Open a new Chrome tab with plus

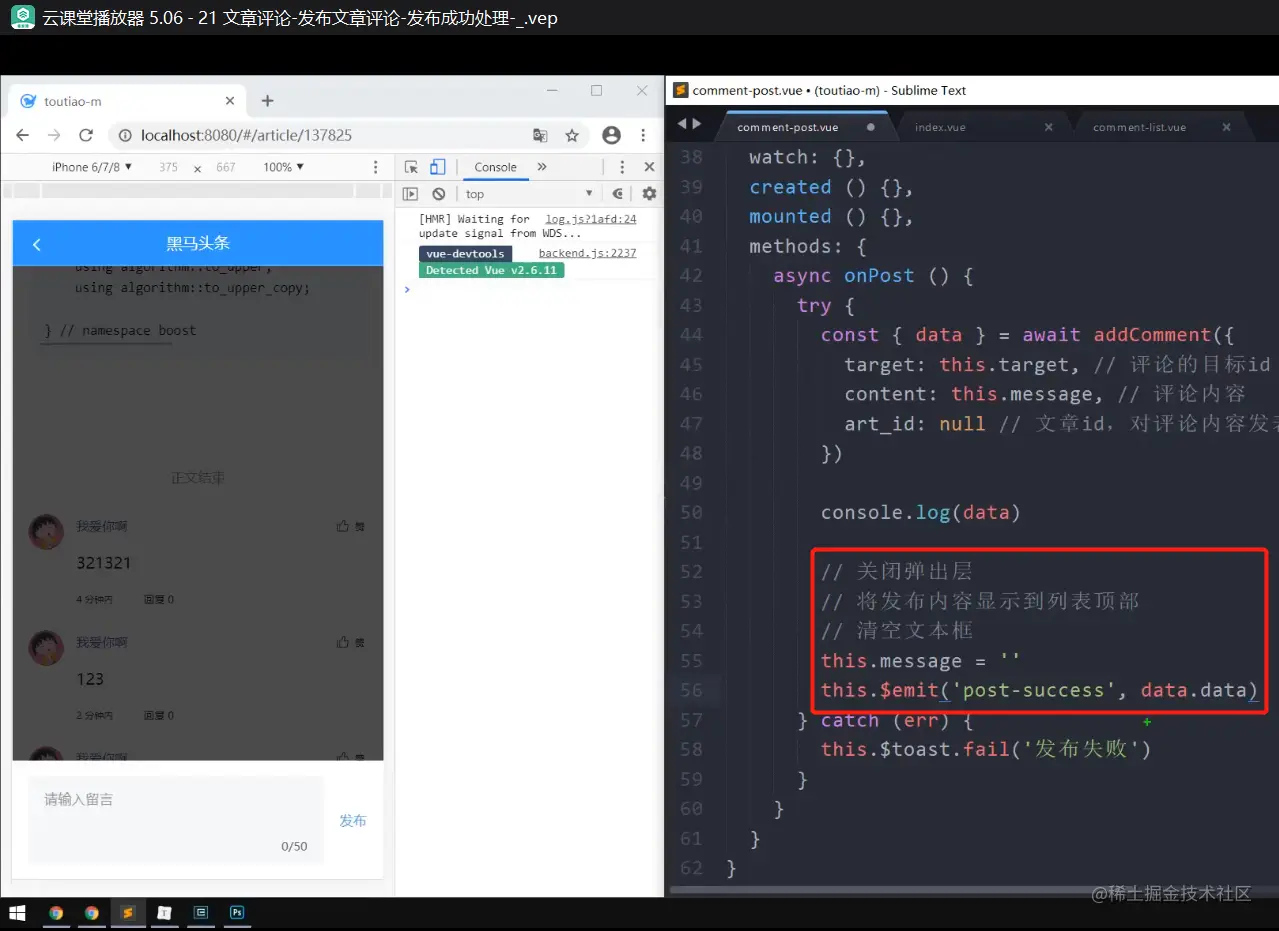pyautogui.click(x=267, y=101)
